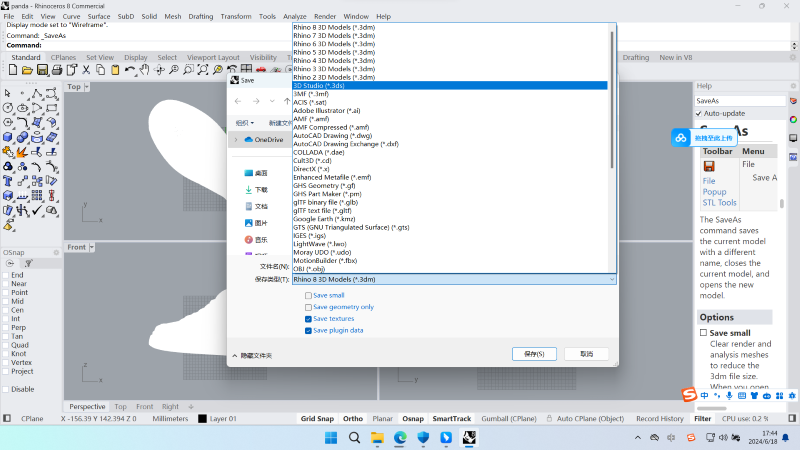Open the 组织 organize dropdown
The image size is (800, 450).
click(244, 123)
